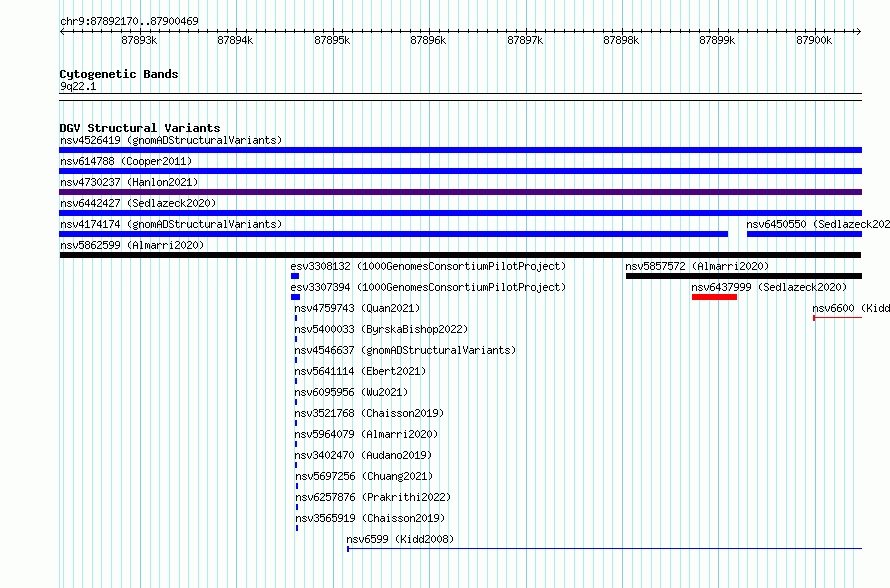Click esv3308132 1000GenomesConsortiumPilotProject label
The height and width of the screenshot is (588, 890).
click(428, 266)
